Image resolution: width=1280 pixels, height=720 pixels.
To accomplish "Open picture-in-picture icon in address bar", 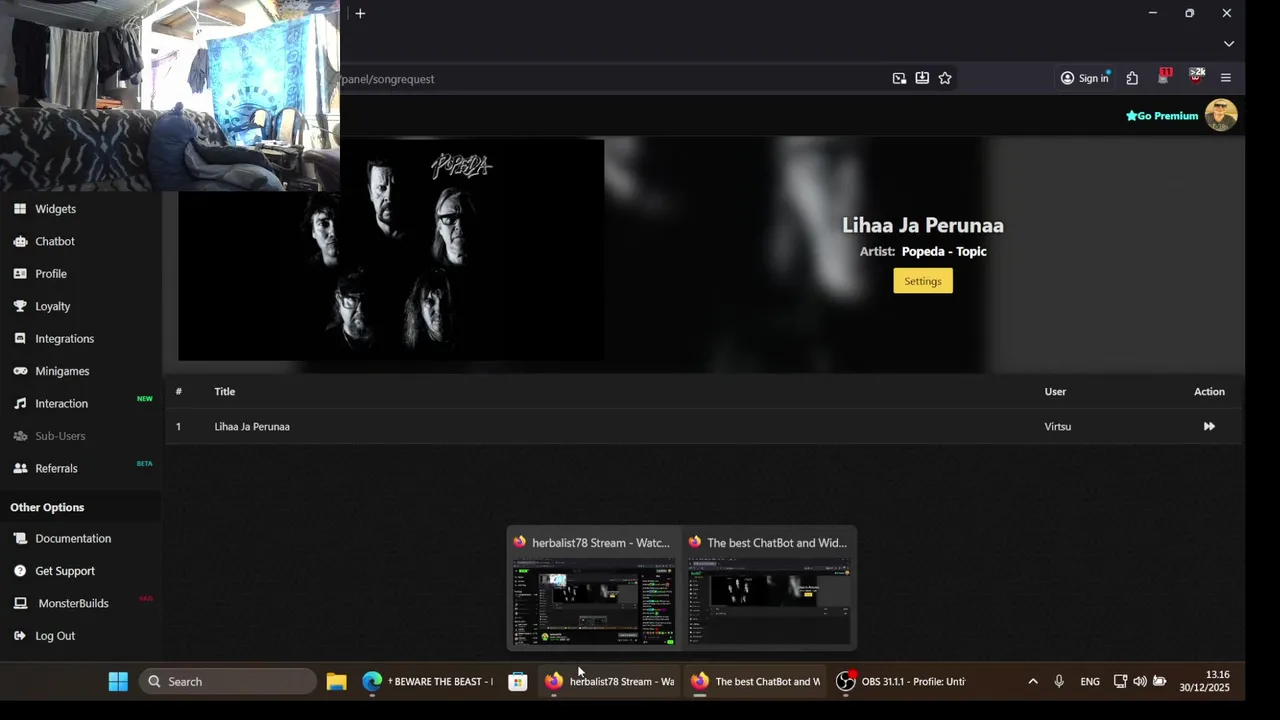I will [899, 78].
